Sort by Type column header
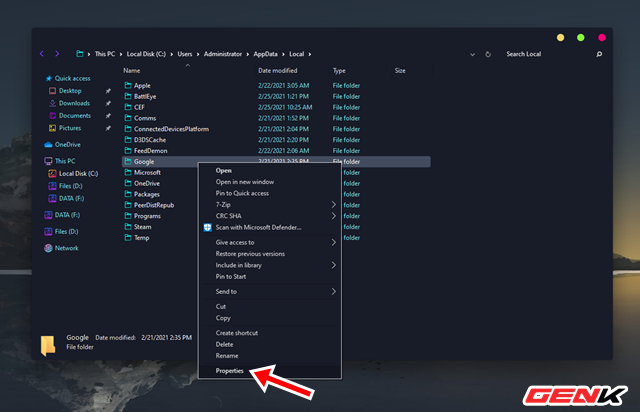The width and height of the screenshot is (640, 412). 339,71
